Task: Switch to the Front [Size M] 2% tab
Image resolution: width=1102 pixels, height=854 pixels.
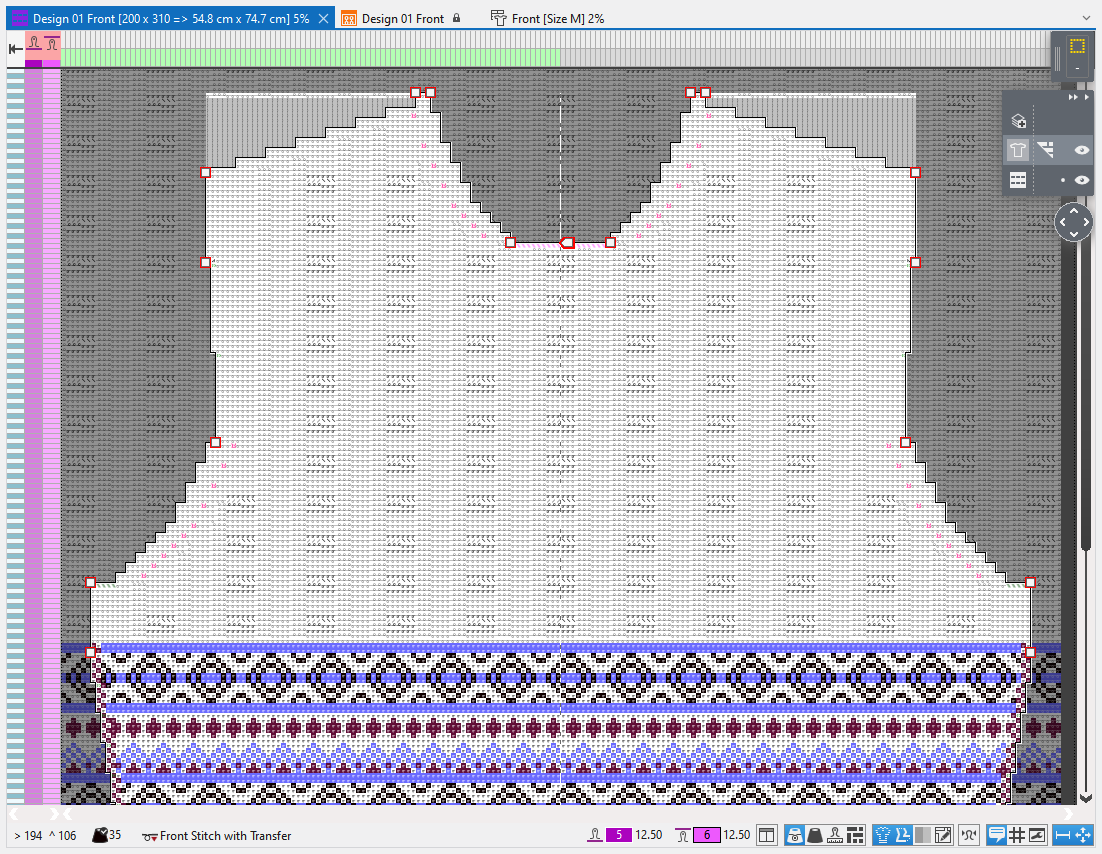Action: [547, 18]
